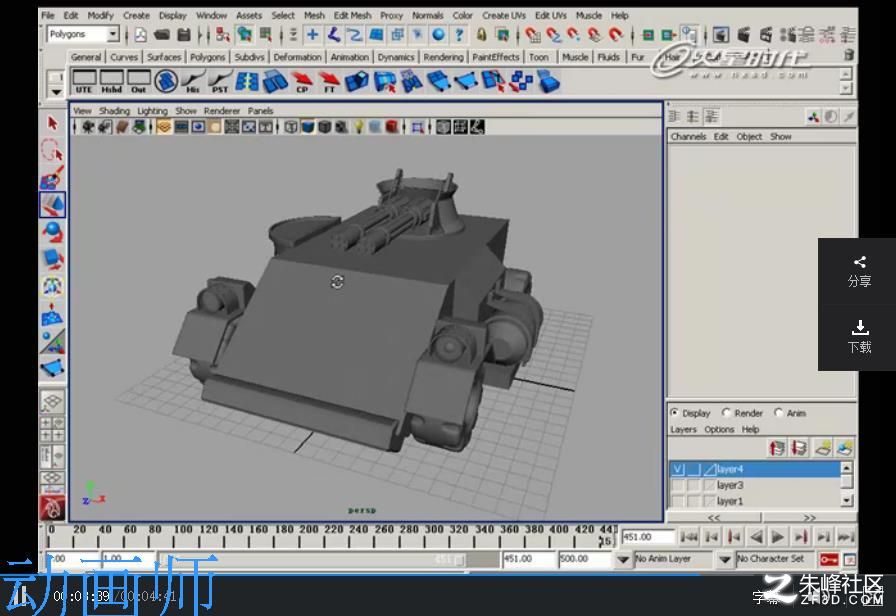The width and height of the screenshot is (896, 616).
Task: Click the question mark help icon
Action: (459, 35)
